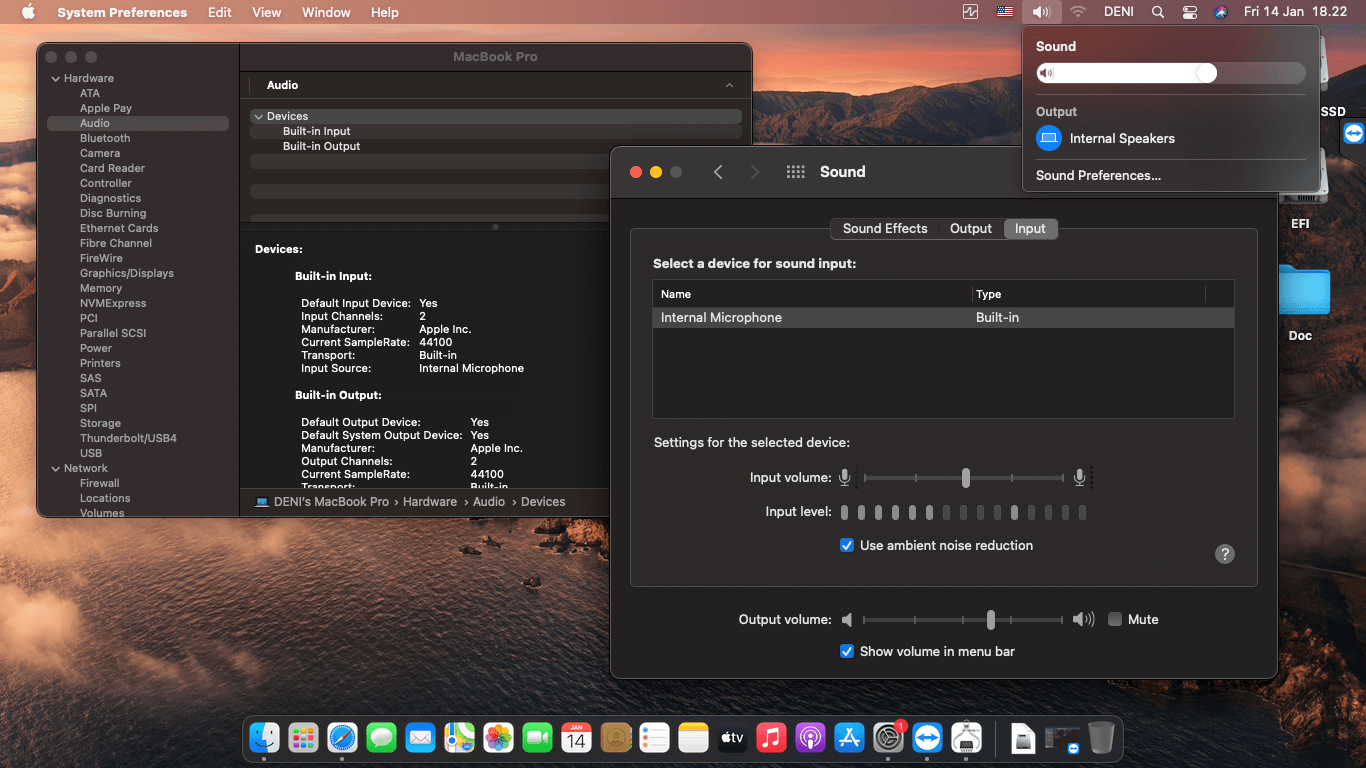Open Launchpad from the Dock
Screen dimensions: 1366x768
coord(303,738)
